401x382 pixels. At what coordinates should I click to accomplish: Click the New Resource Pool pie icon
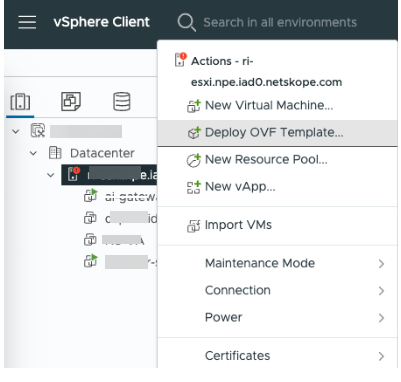(194, 160)
